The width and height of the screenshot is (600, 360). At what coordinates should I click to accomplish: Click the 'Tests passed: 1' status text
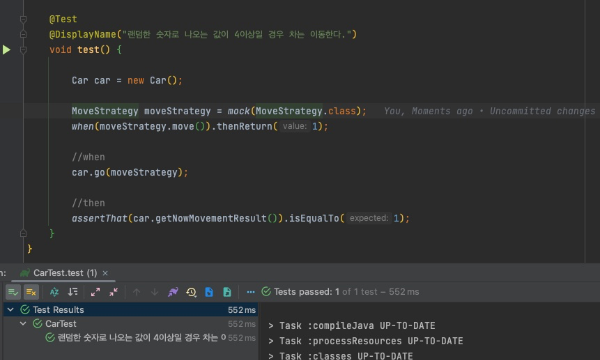click(x=307, y=292)
